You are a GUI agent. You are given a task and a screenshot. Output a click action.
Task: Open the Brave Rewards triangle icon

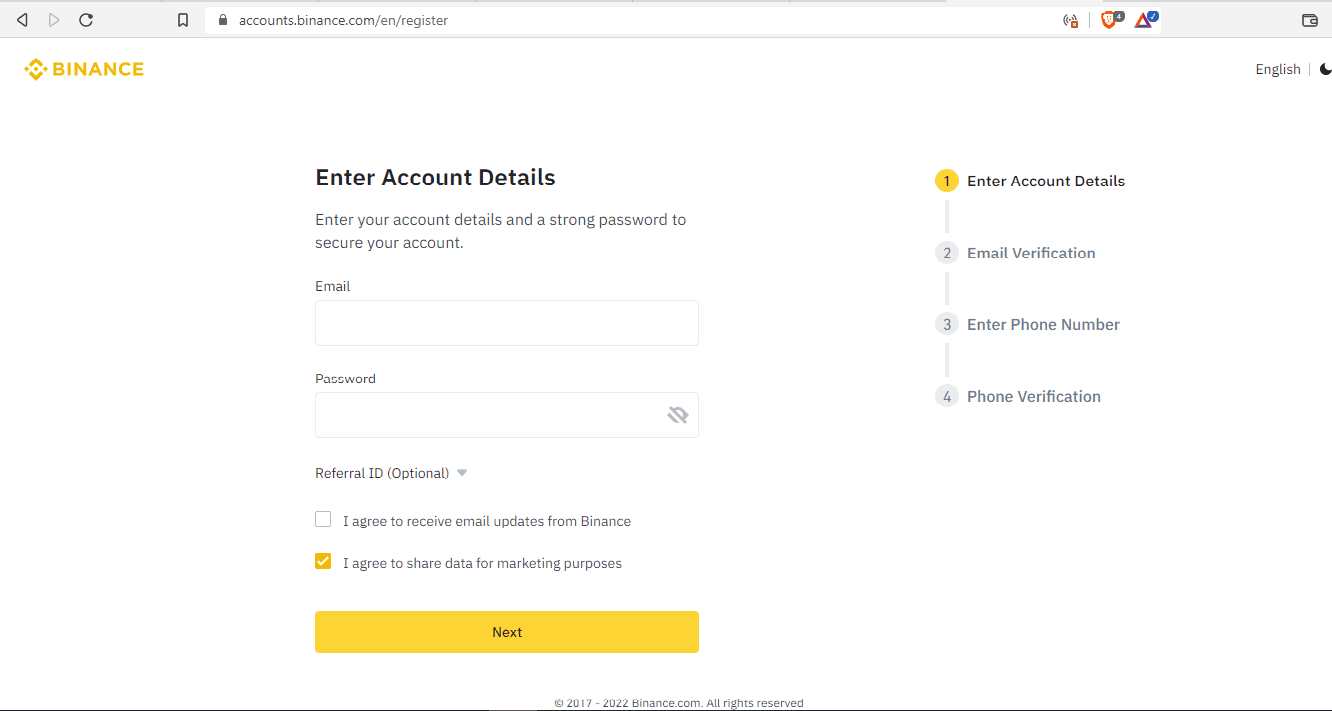(x=1143, y=20)
